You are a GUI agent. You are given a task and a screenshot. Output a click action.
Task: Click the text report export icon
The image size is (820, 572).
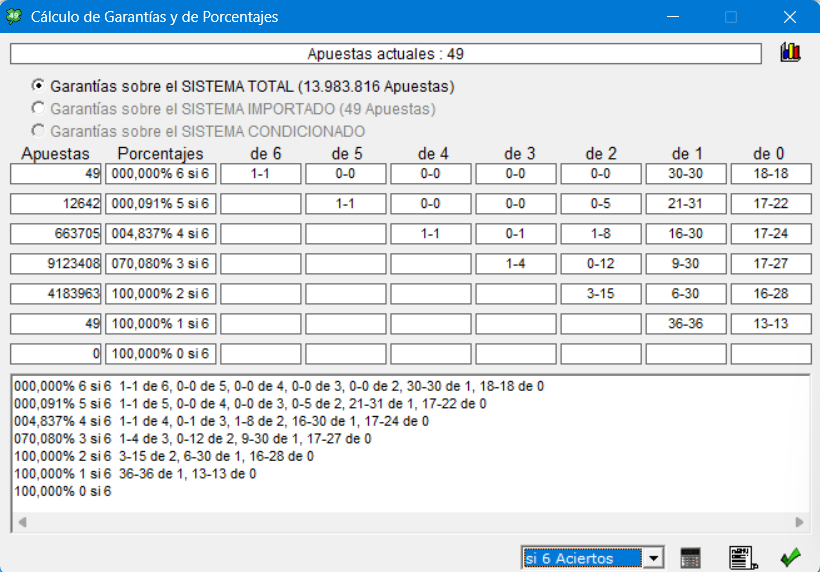(x=742, y=558)
